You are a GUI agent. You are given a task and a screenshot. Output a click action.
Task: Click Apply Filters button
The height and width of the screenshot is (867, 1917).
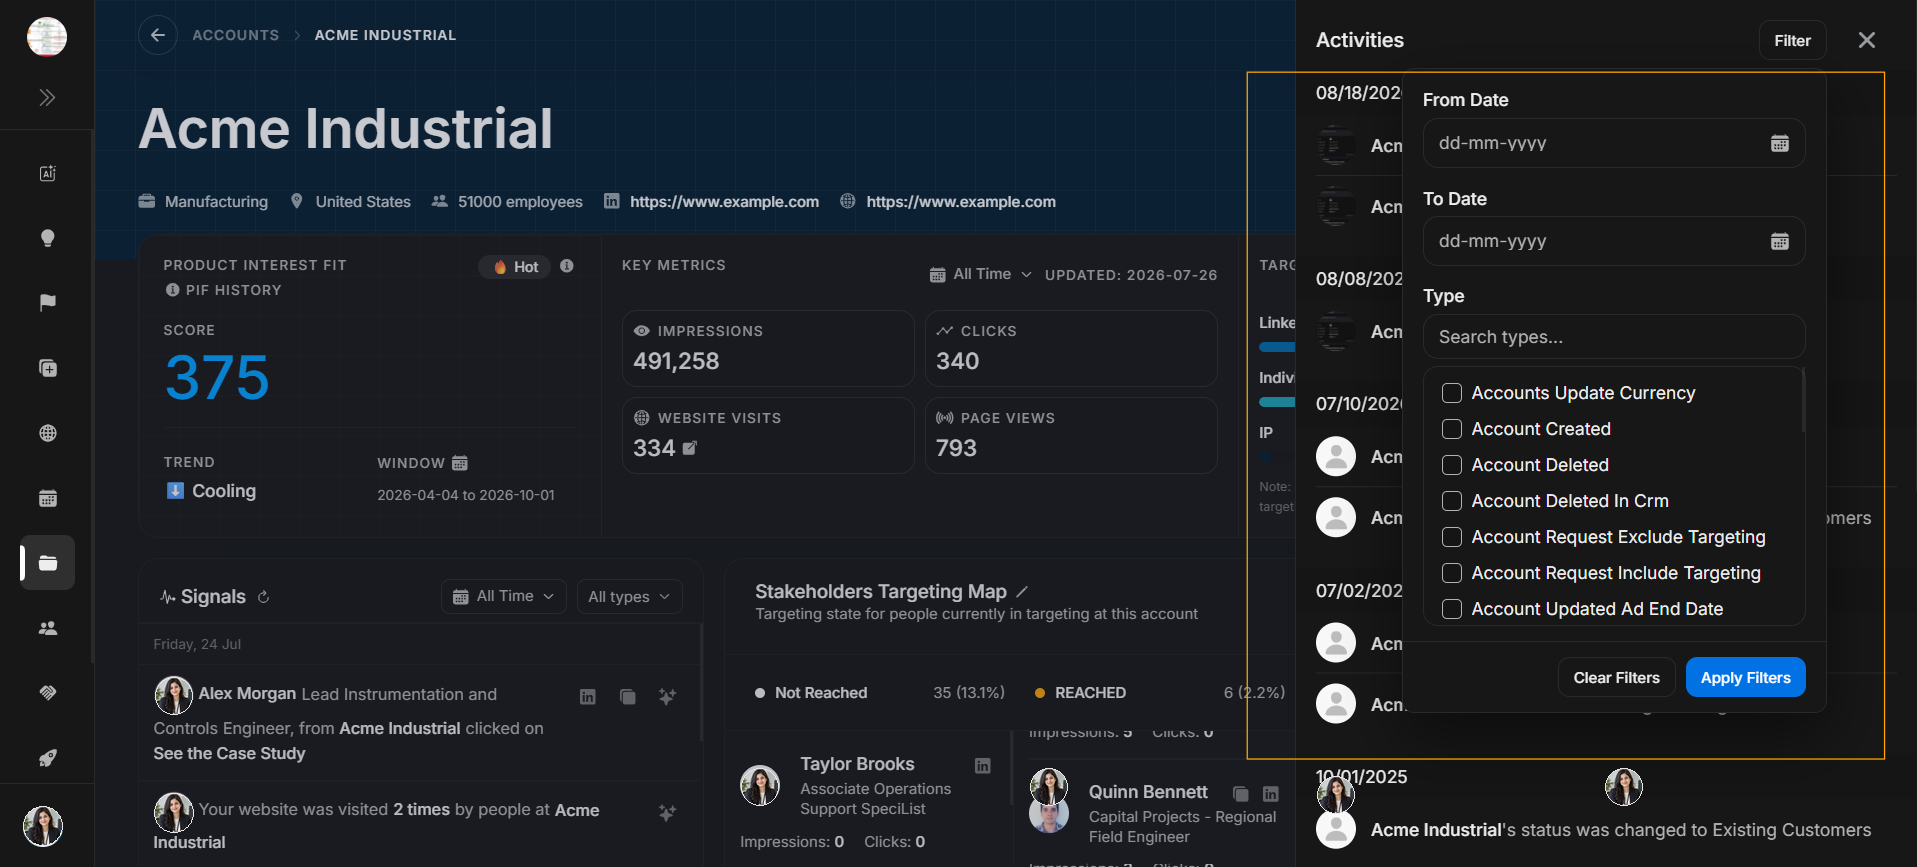tap(1745, 677)
